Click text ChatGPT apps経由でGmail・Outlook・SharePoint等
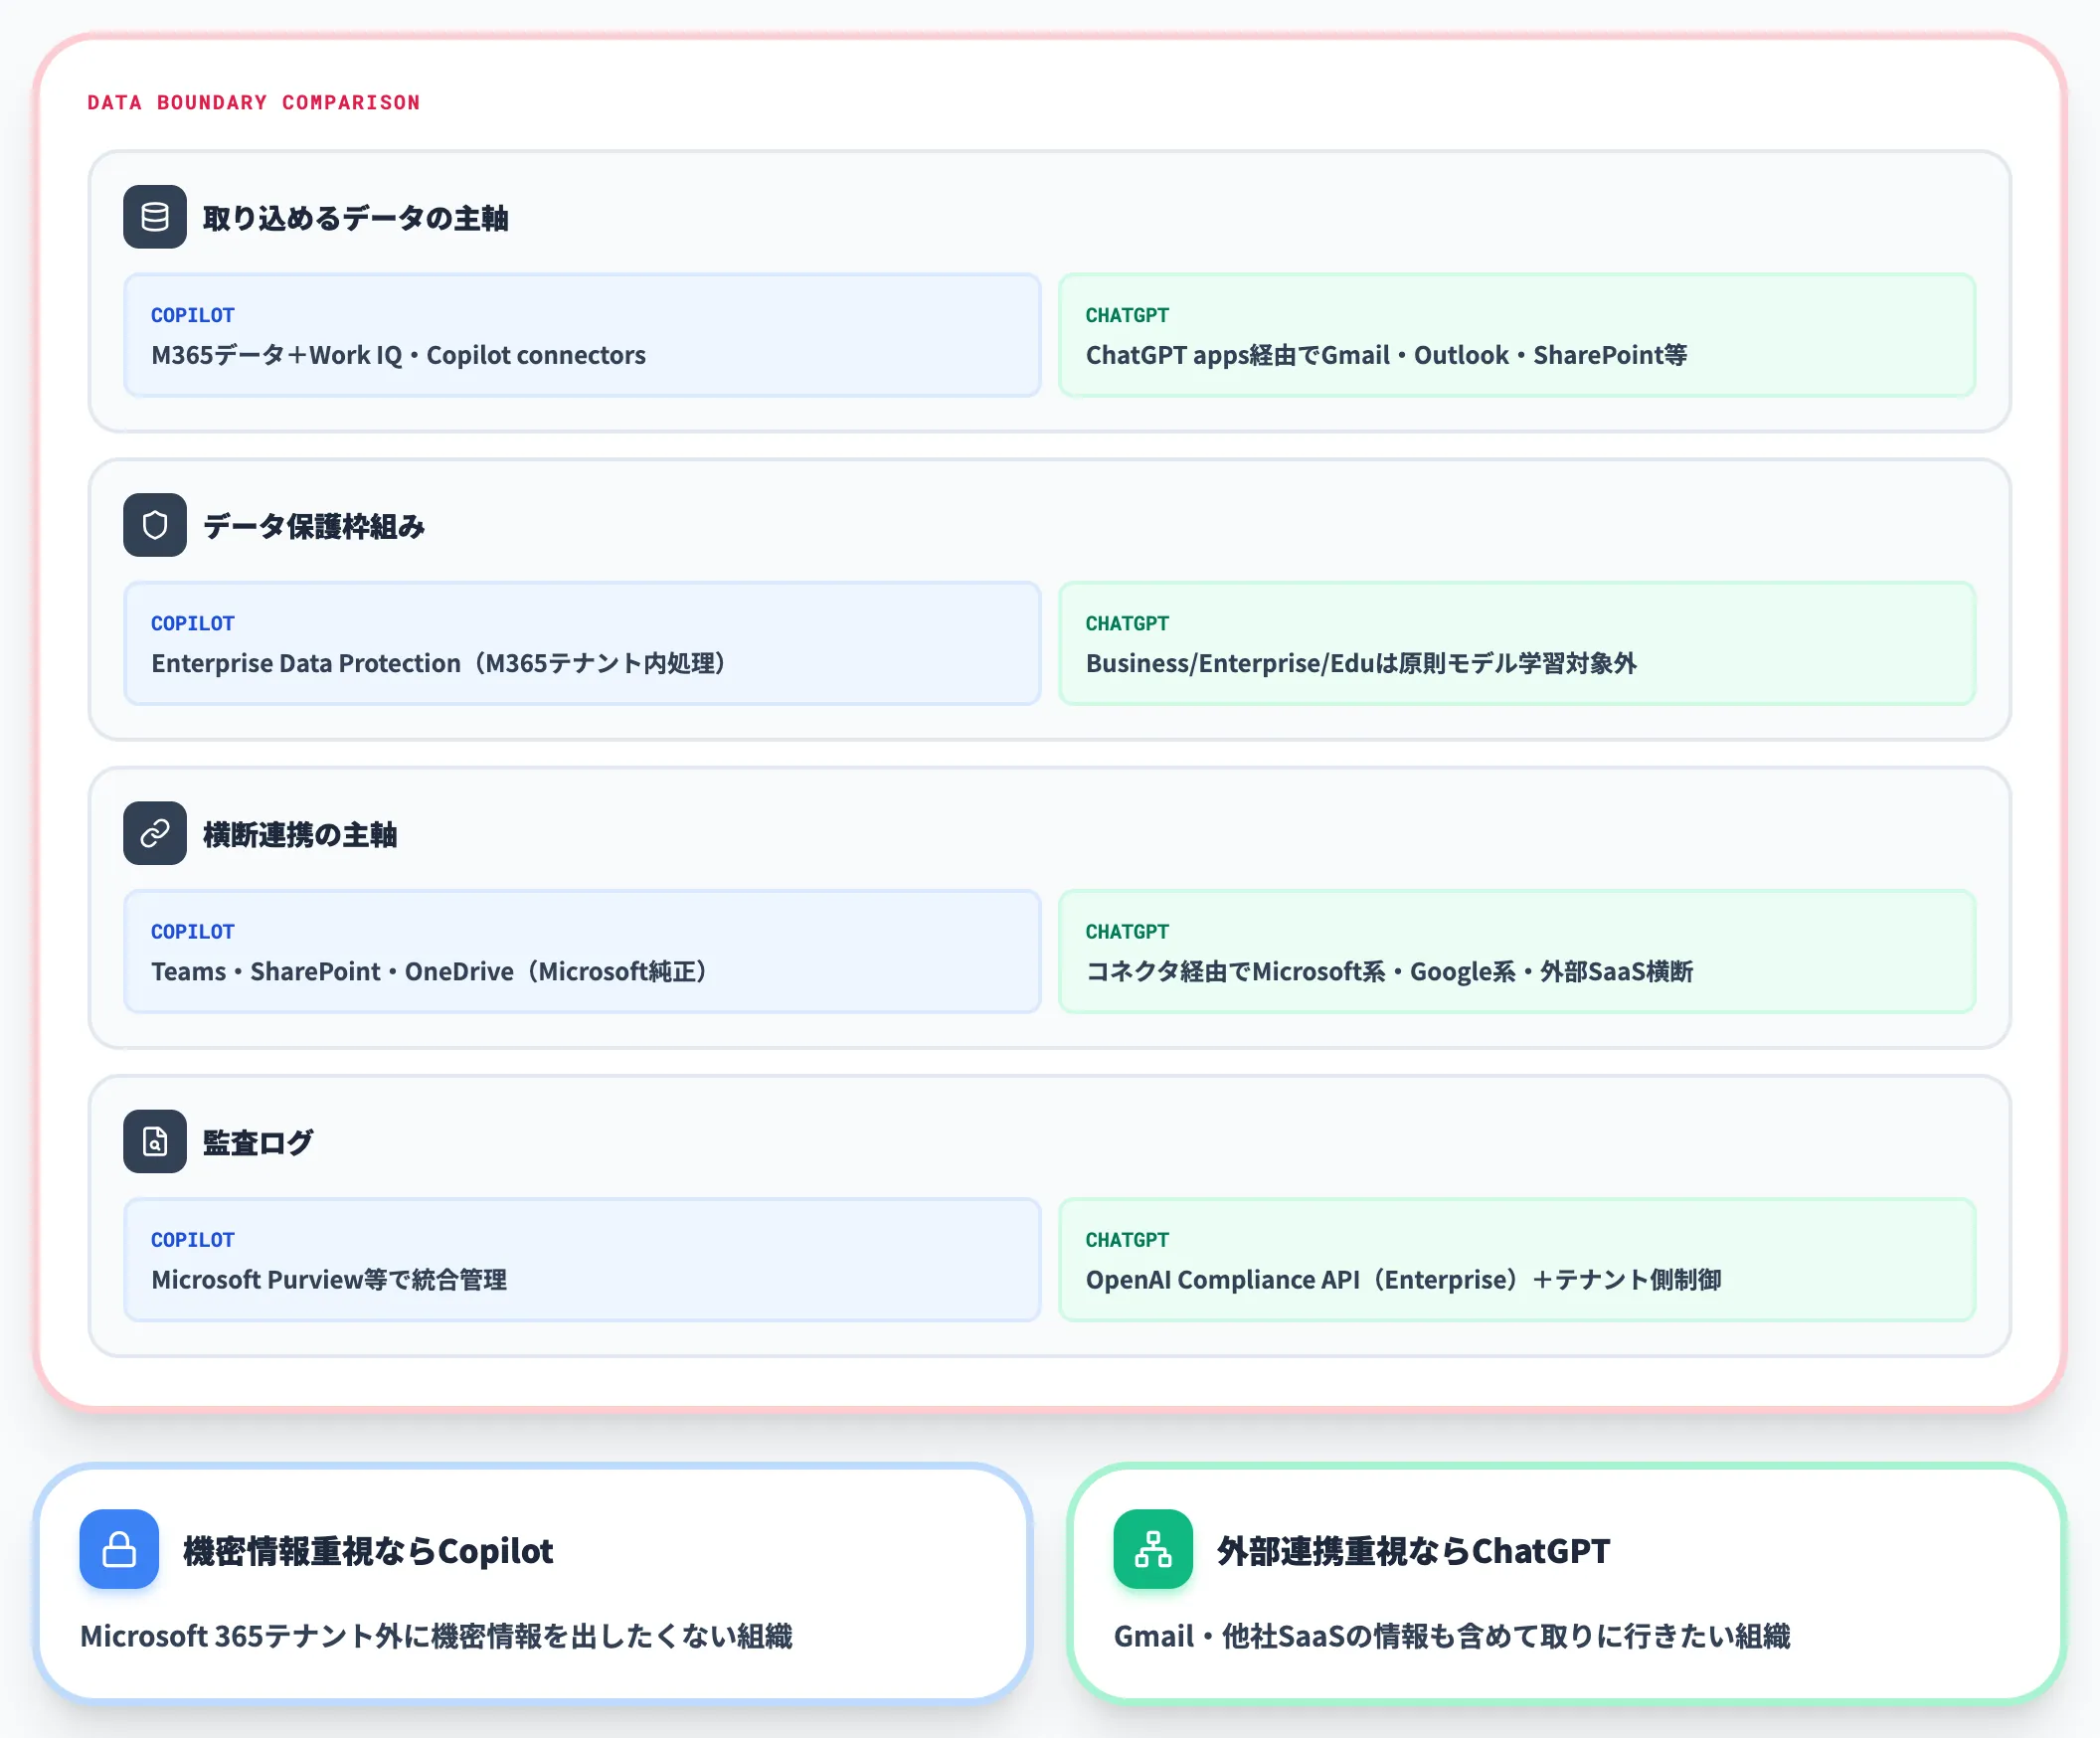 click(1386, 355)
